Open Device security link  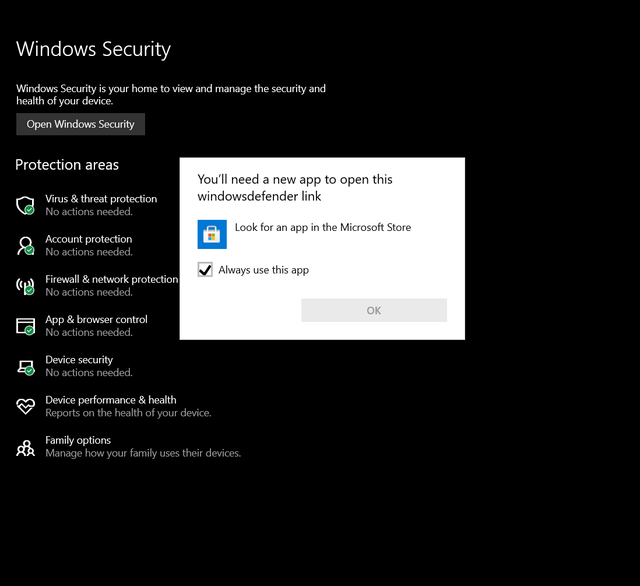[79, 360]
